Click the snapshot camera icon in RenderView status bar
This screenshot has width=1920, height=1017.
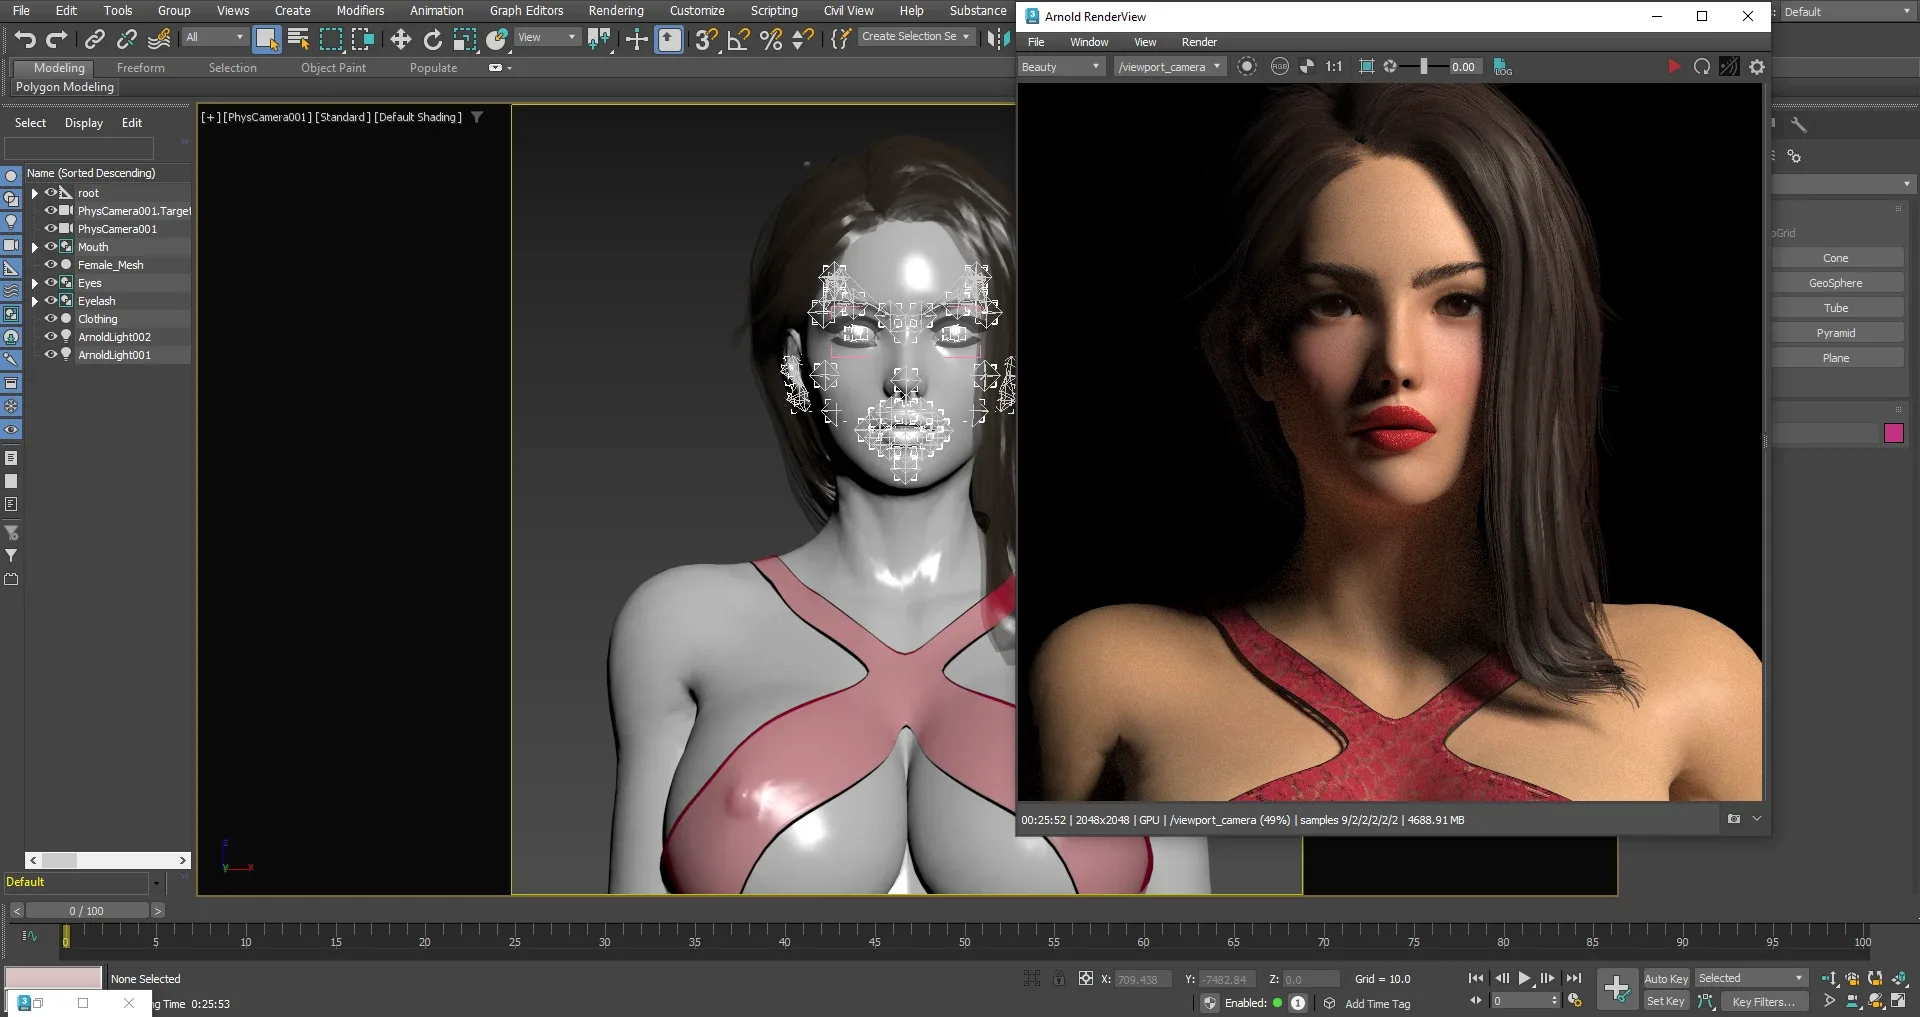1734,819
